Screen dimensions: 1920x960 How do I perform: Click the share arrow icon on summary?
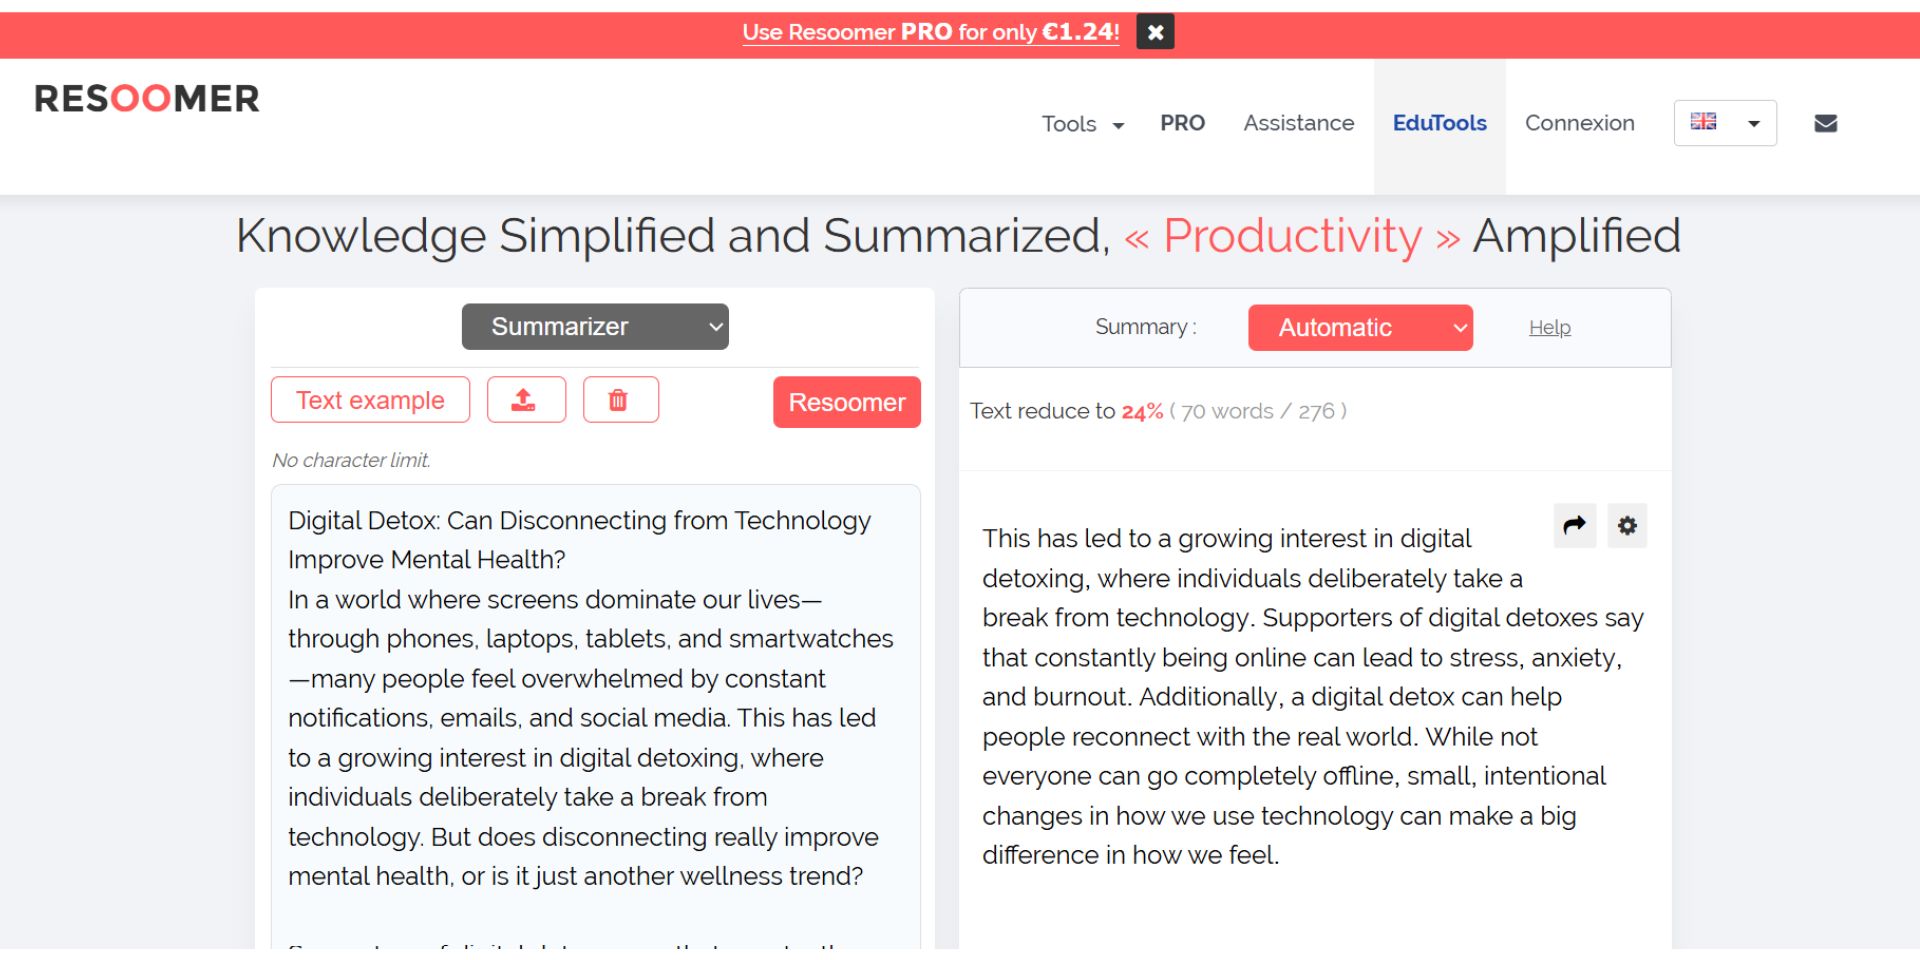tap(1574, 525)
